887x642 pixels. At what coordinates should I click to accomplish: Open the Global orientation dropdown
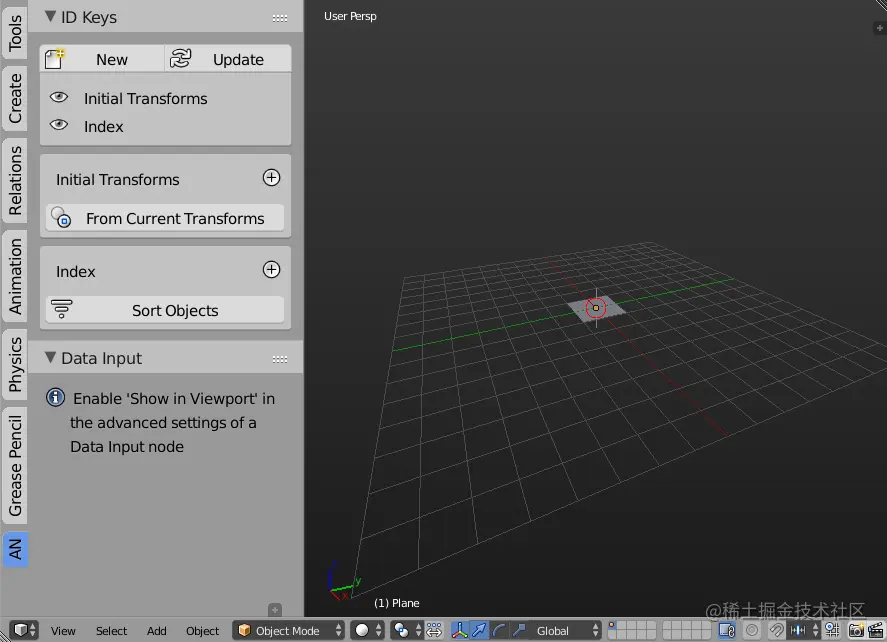coord(565,630)
